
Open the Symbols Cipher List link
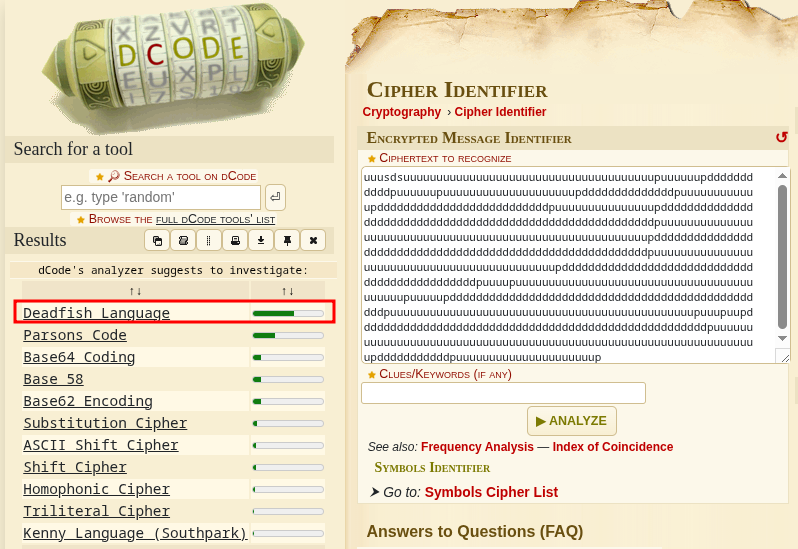[x=491, y=492]
